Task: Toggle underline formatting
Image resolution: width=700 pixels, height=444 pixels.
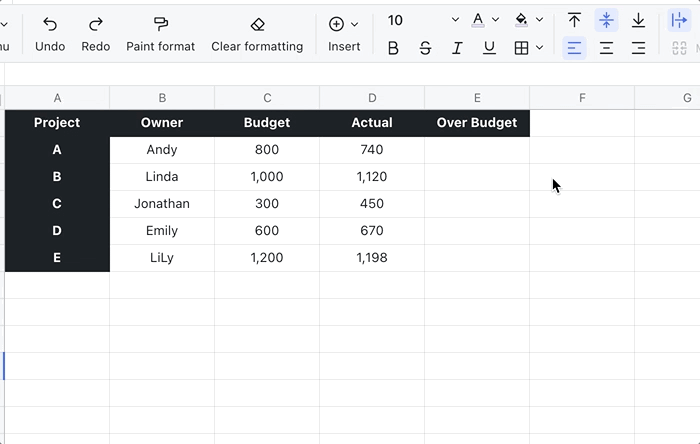Action: [489, 48]
